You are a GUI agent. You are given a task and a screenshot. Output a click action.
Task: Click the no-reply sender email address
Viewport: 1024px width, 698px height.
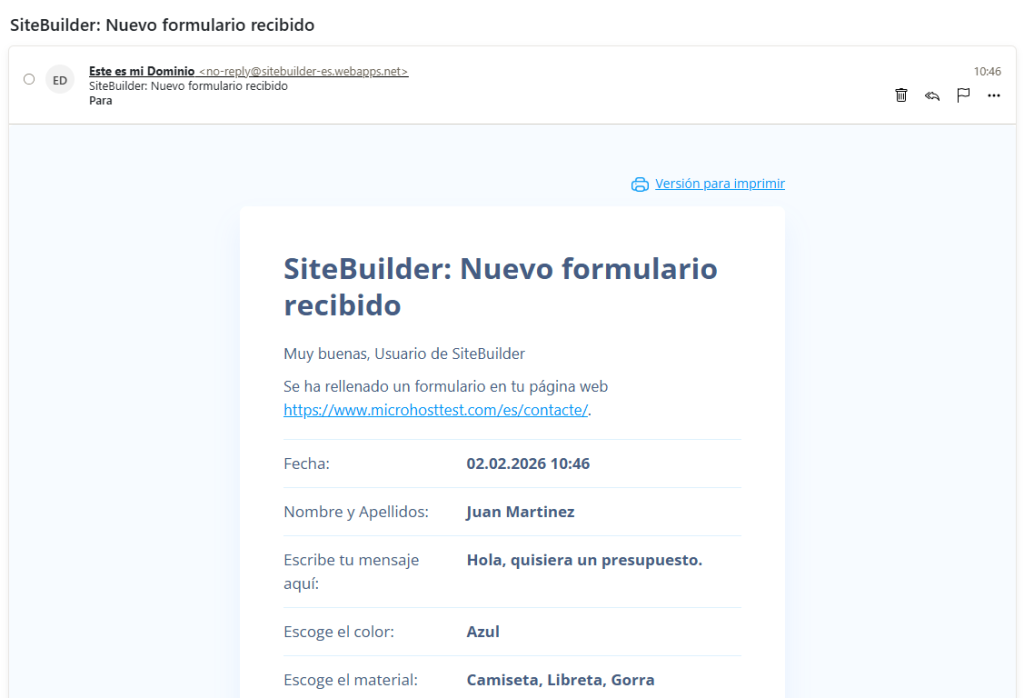pyautogui.click(x=303, y=72)
